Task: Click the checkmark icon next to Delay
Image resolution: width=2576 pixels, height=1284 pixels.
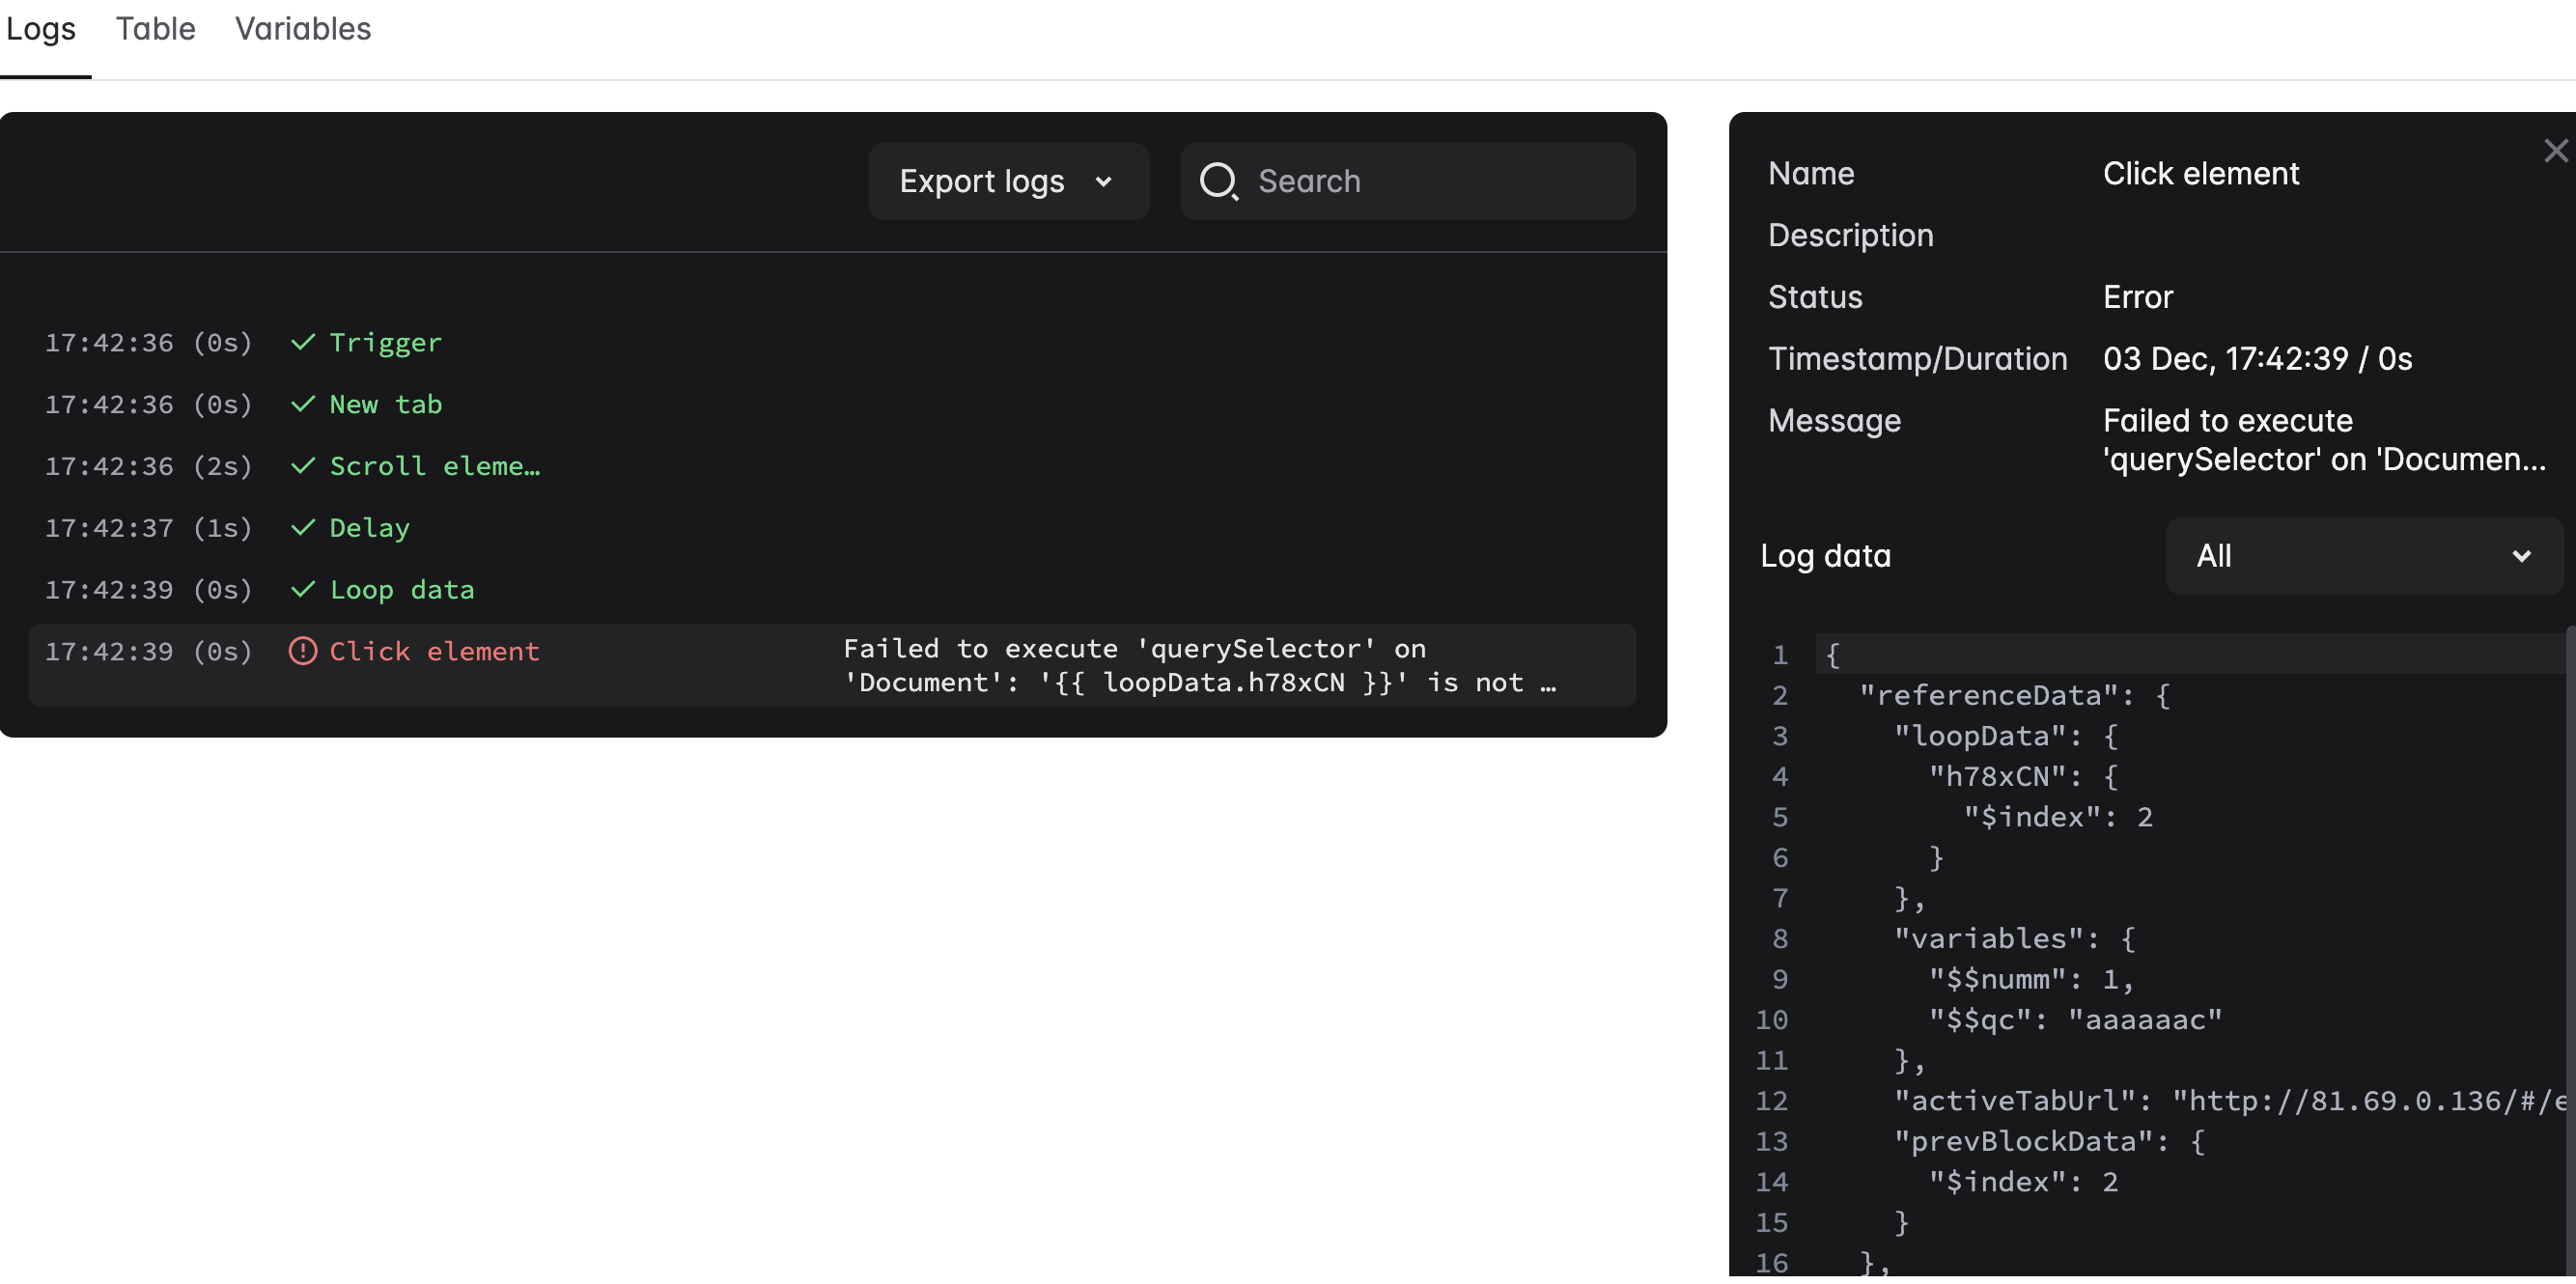Action: tap(303, 527)
